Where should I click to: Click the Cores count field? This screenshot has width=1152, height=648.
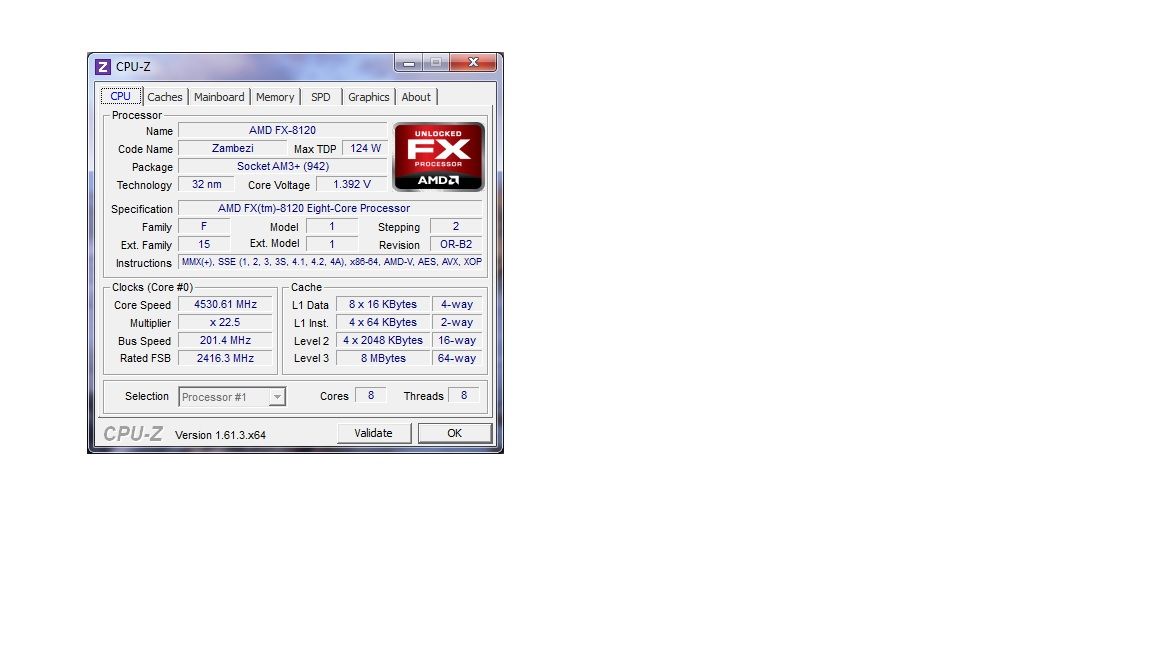point(371,395)
